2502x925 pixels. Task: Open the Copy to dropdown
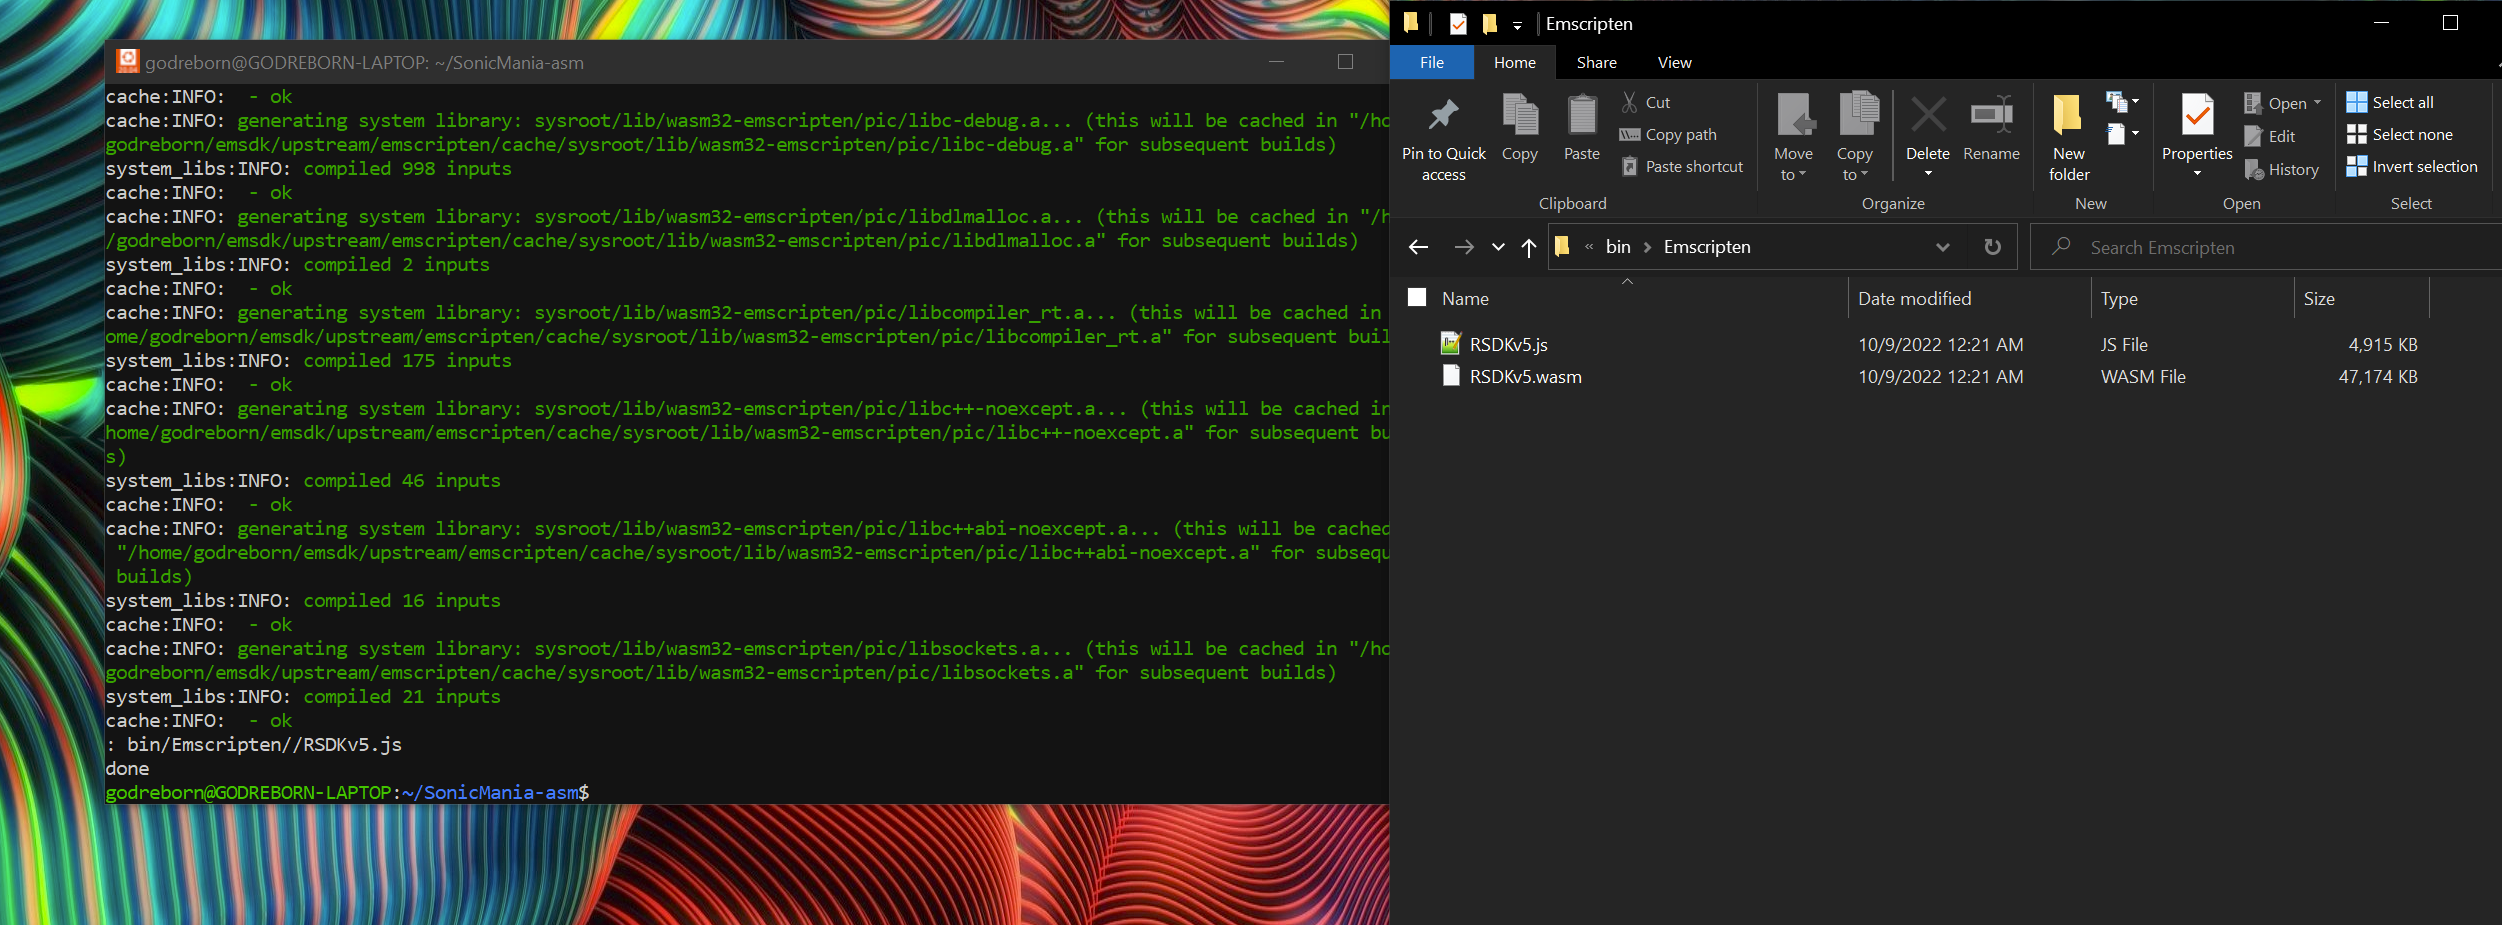(x=1855, y=165)
